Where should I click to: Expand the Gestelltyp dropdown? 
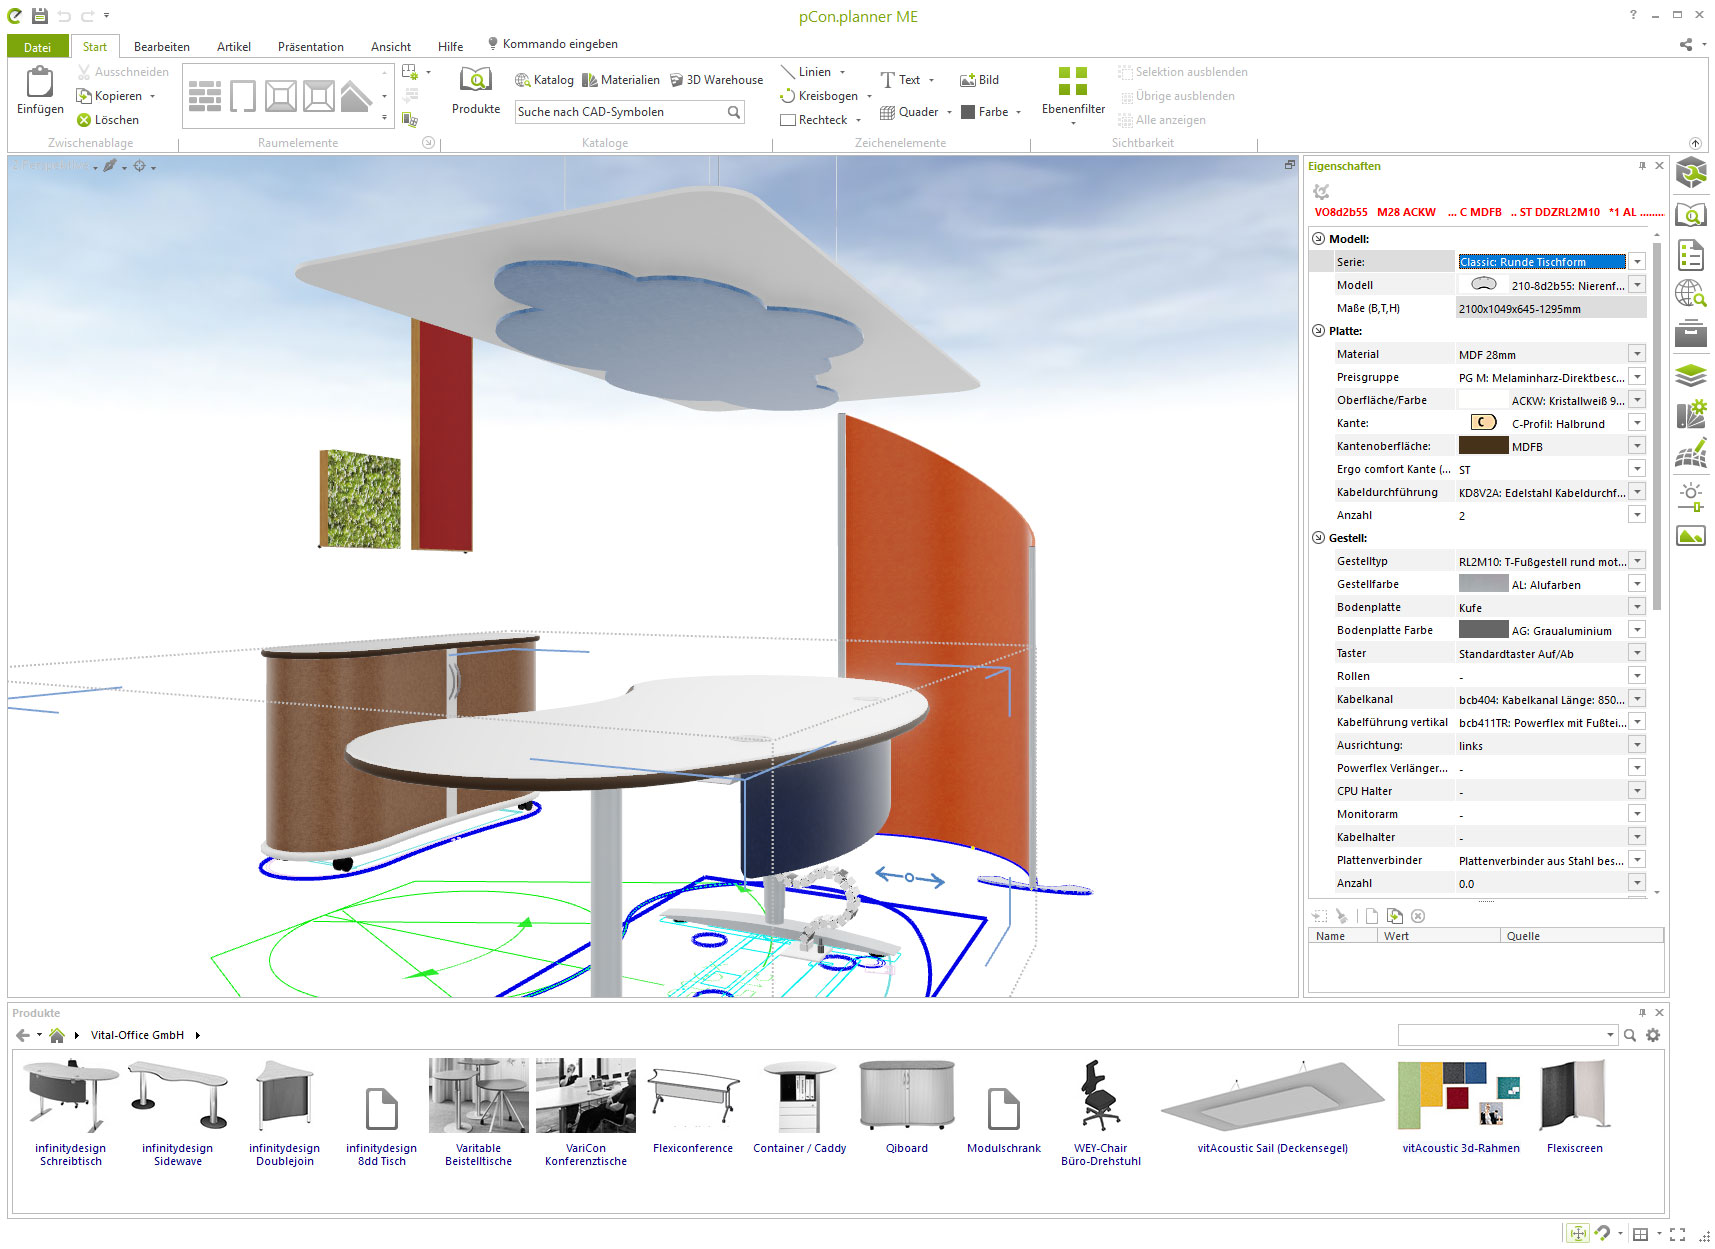tap(1637, 561)
